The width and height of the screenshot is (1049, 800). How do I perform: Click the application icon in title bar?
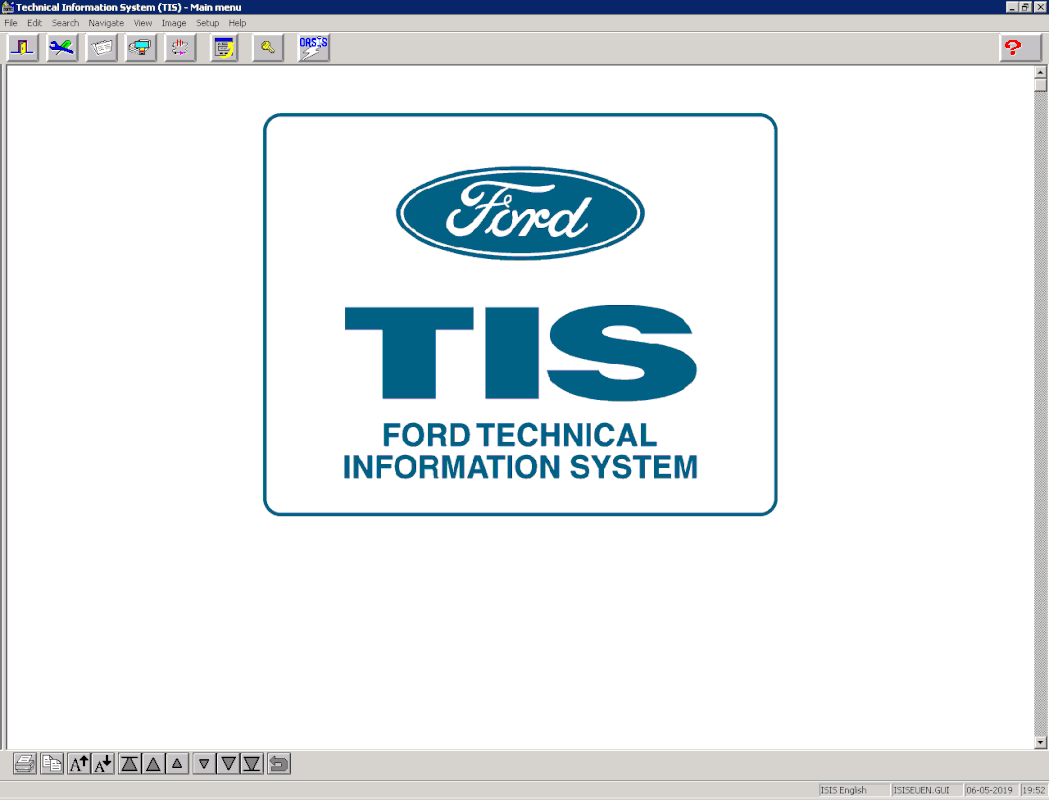point(7,7)
